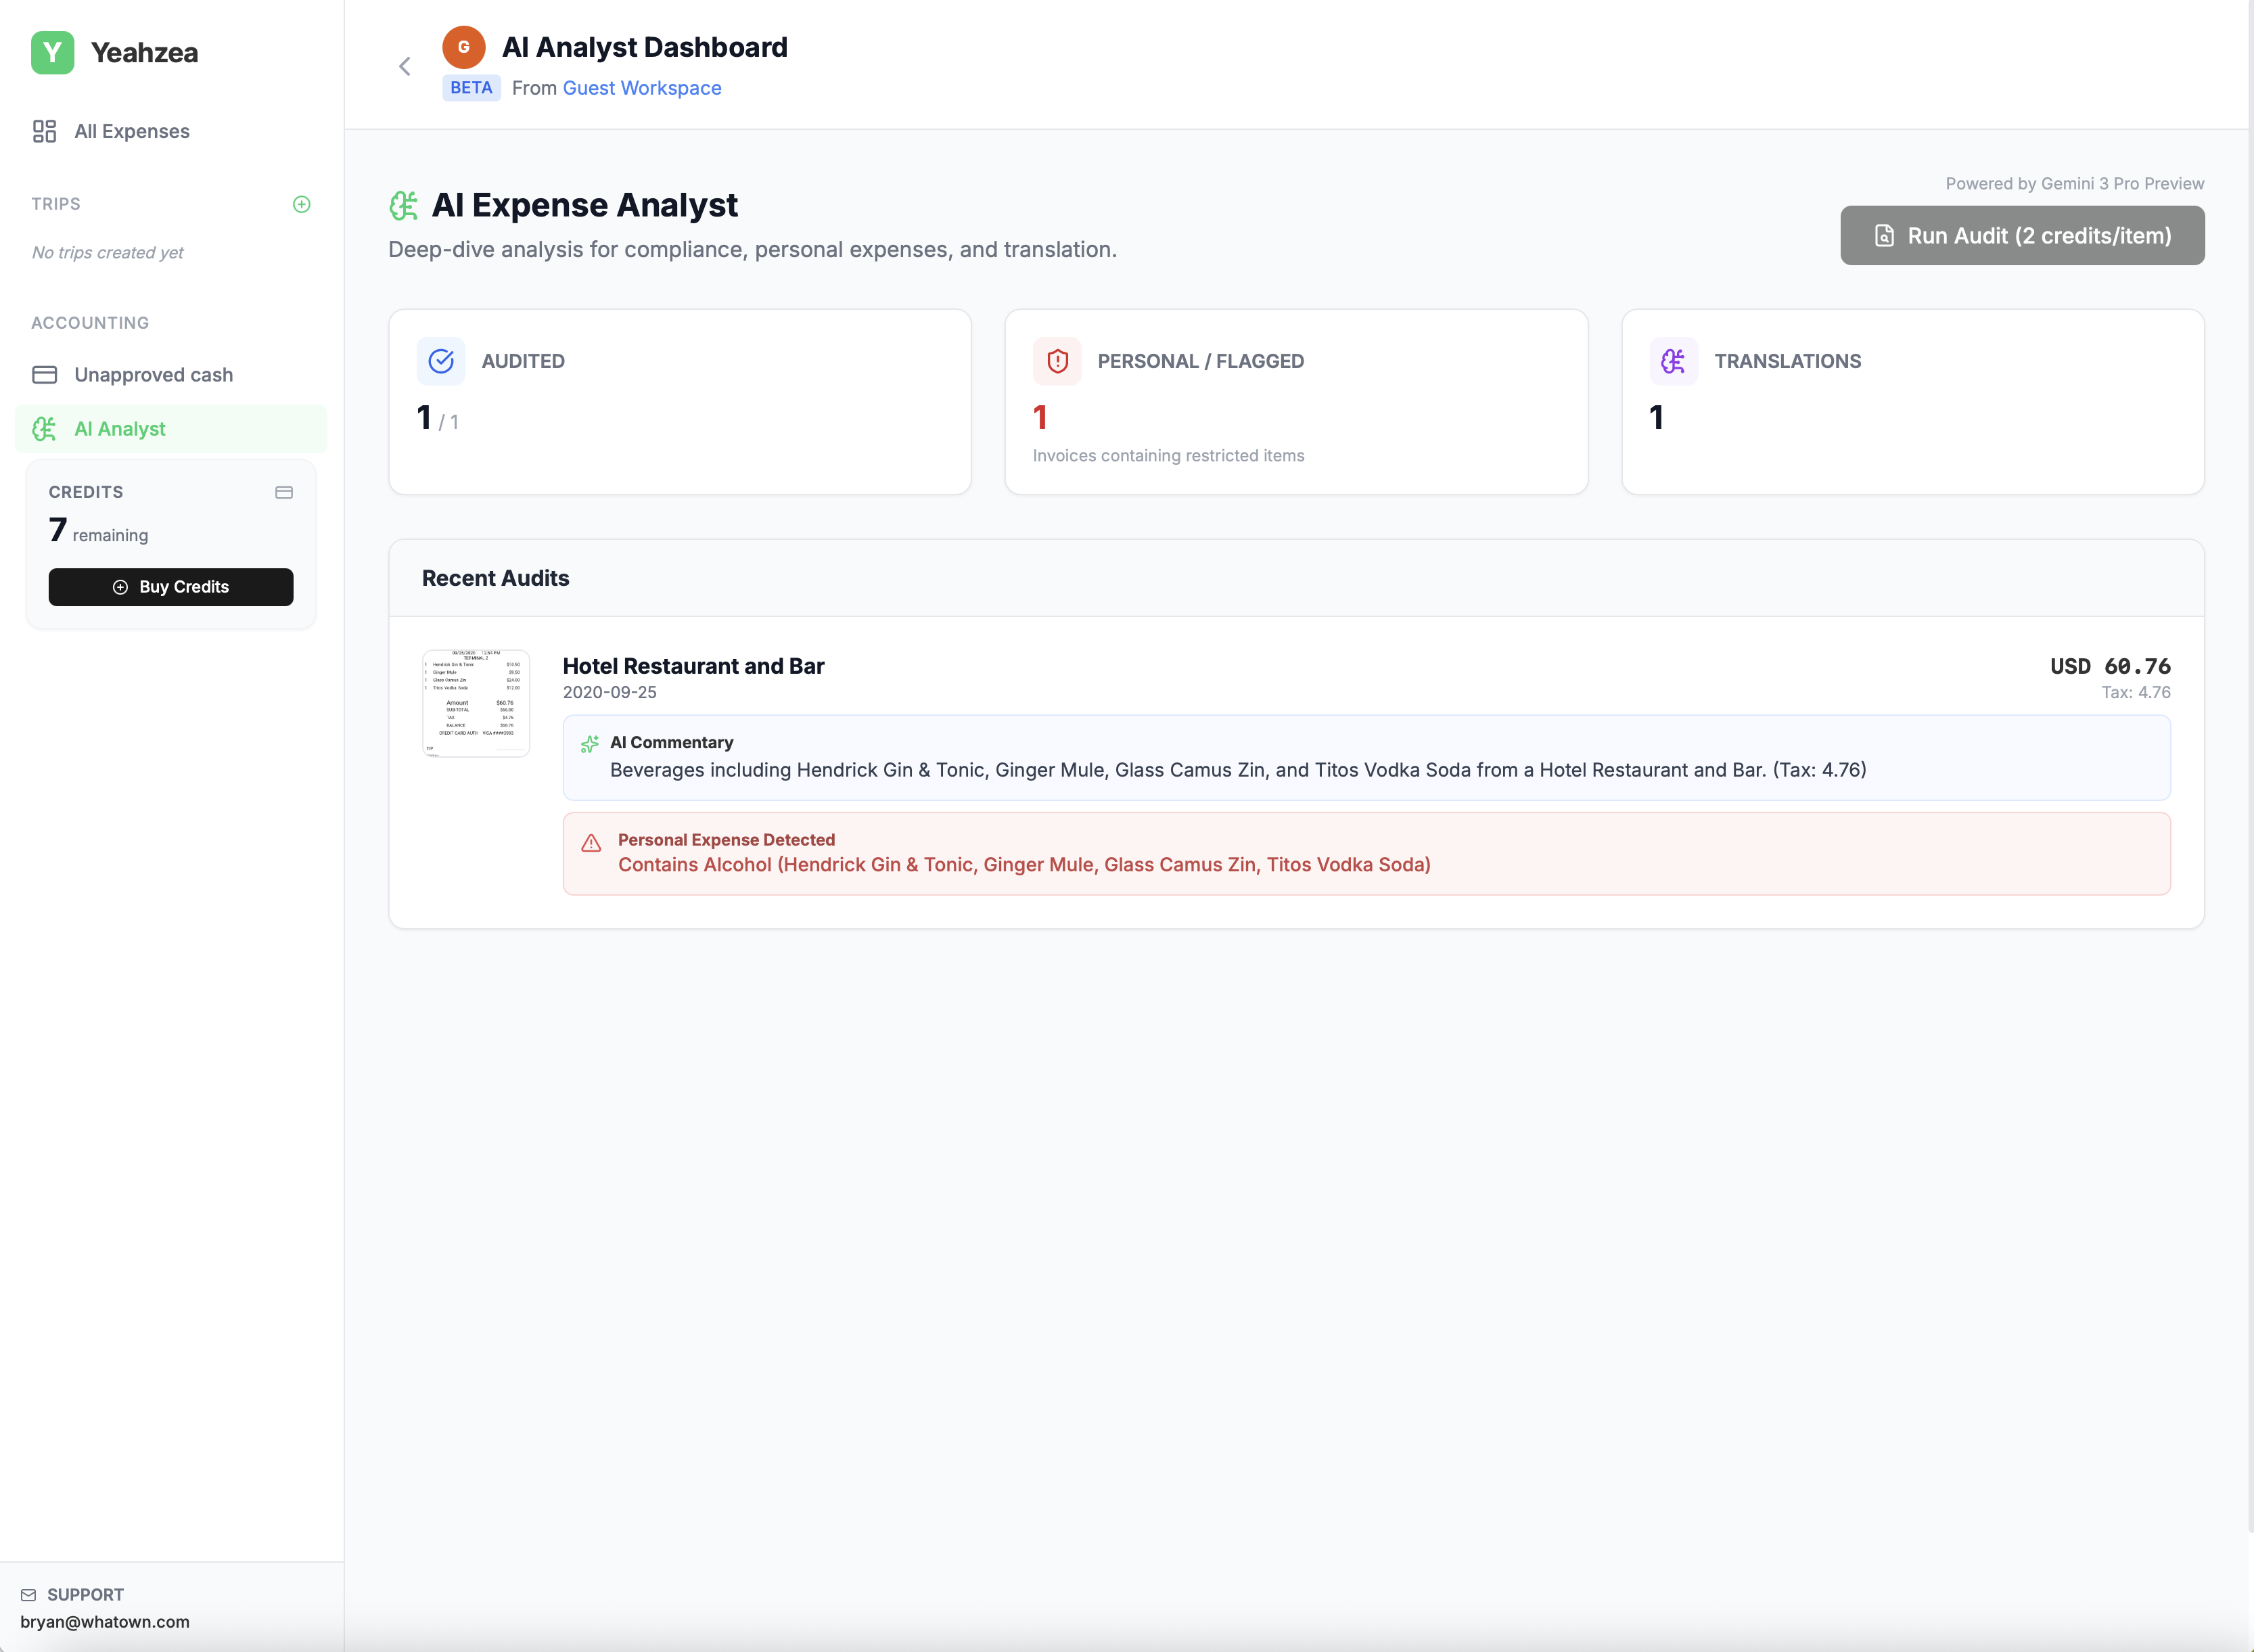Image resolution: width=2254 pixels, height=1652 pixels.
Task: Email support at bryan@whatown.com
Action: pyautogui.click(x=107, y=1622)
